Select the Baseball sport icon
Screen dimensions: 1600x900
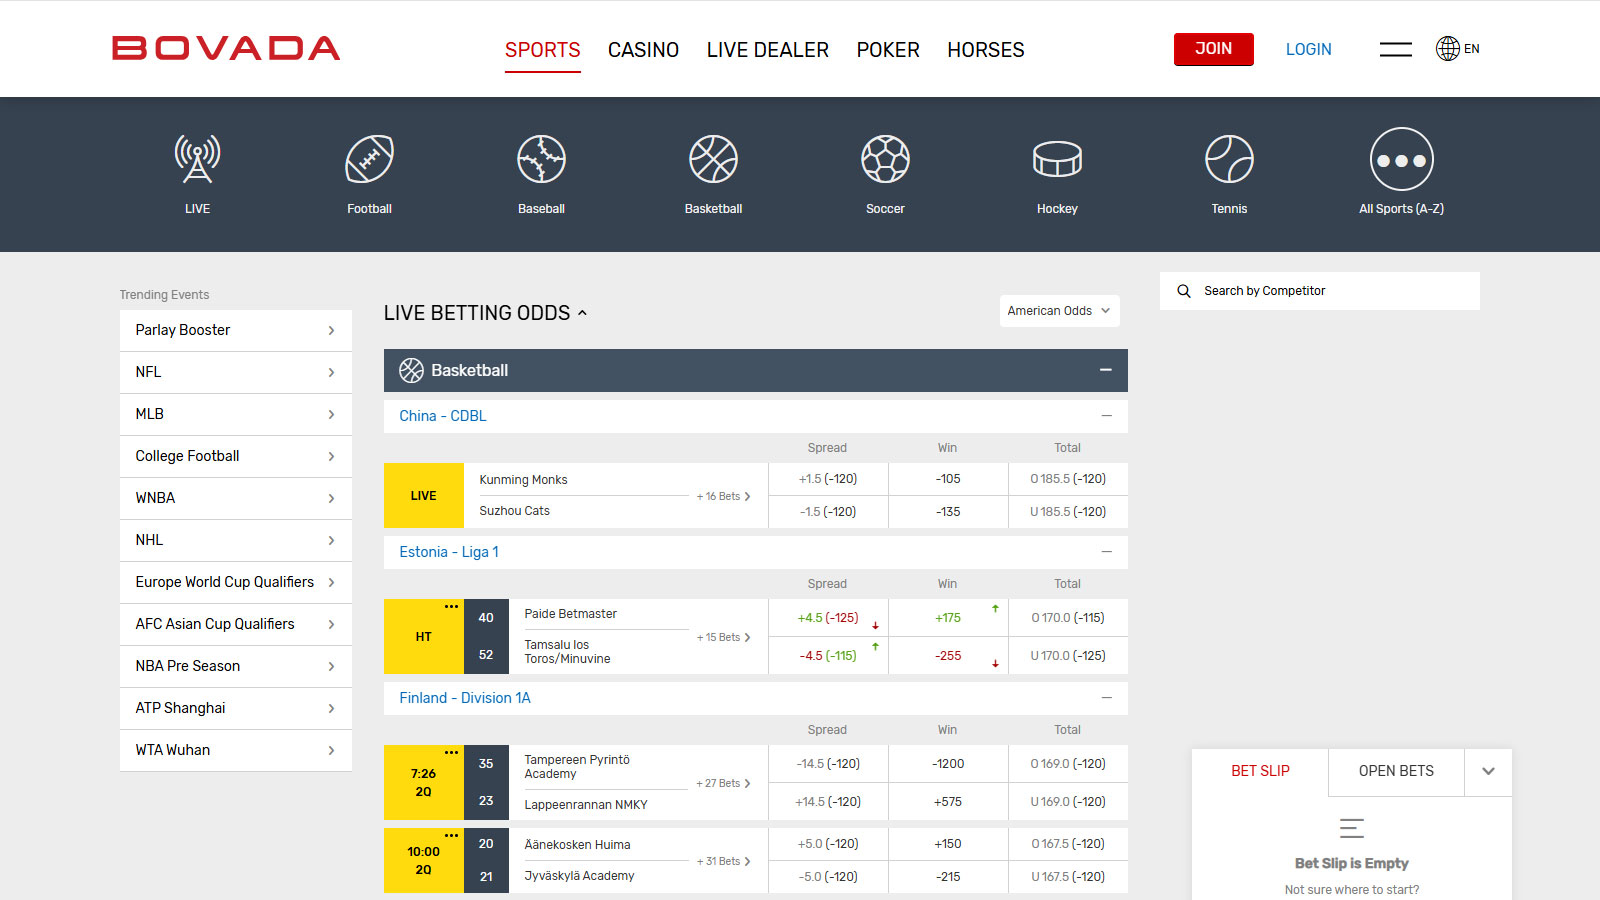541,160
